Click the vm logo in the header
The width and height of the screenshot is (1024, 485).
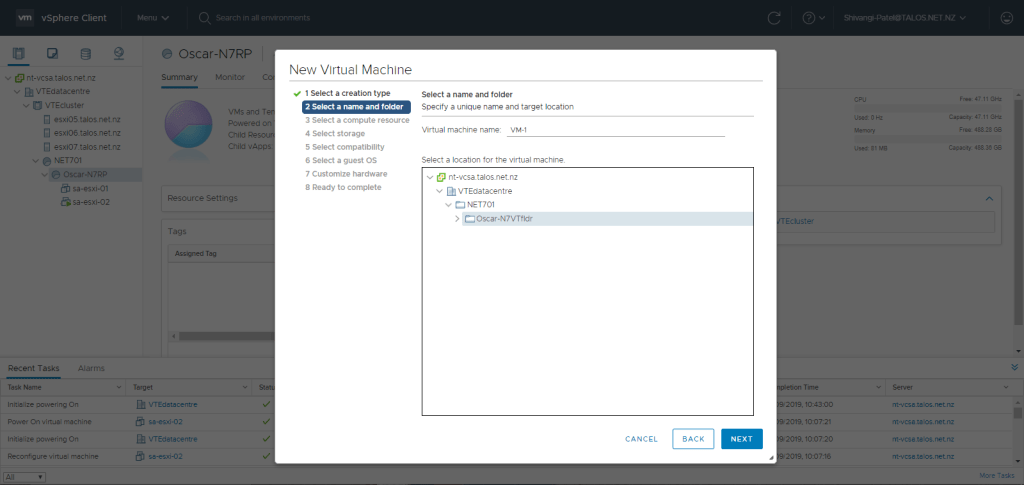coord(26,17)
